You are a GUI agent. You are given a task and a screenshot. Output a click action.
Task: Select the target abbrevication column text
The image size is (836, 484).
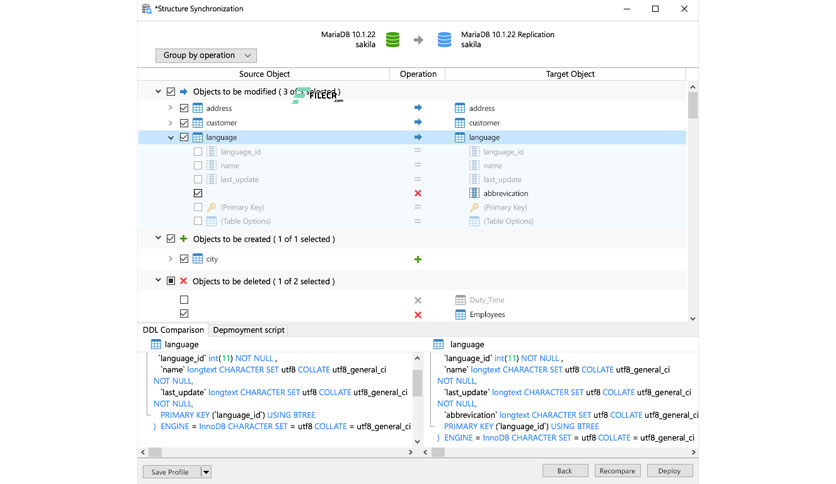tap(505, 193)
